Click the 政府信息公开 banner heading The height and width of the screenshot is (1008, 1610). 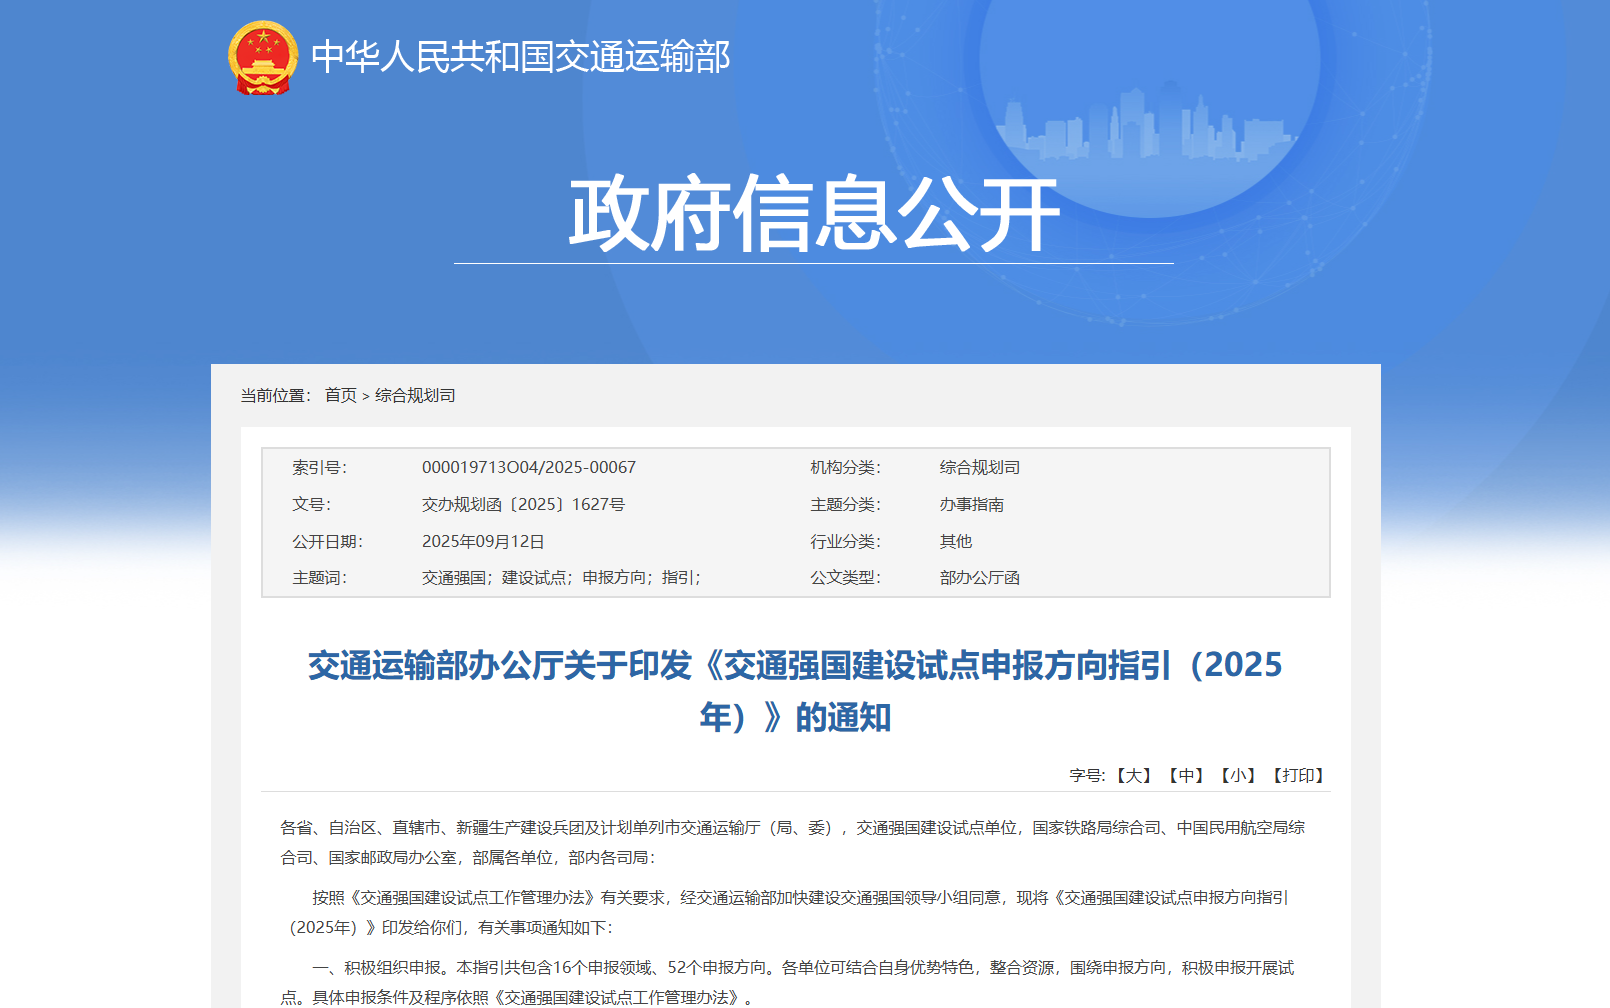click(x=814, y=213)
